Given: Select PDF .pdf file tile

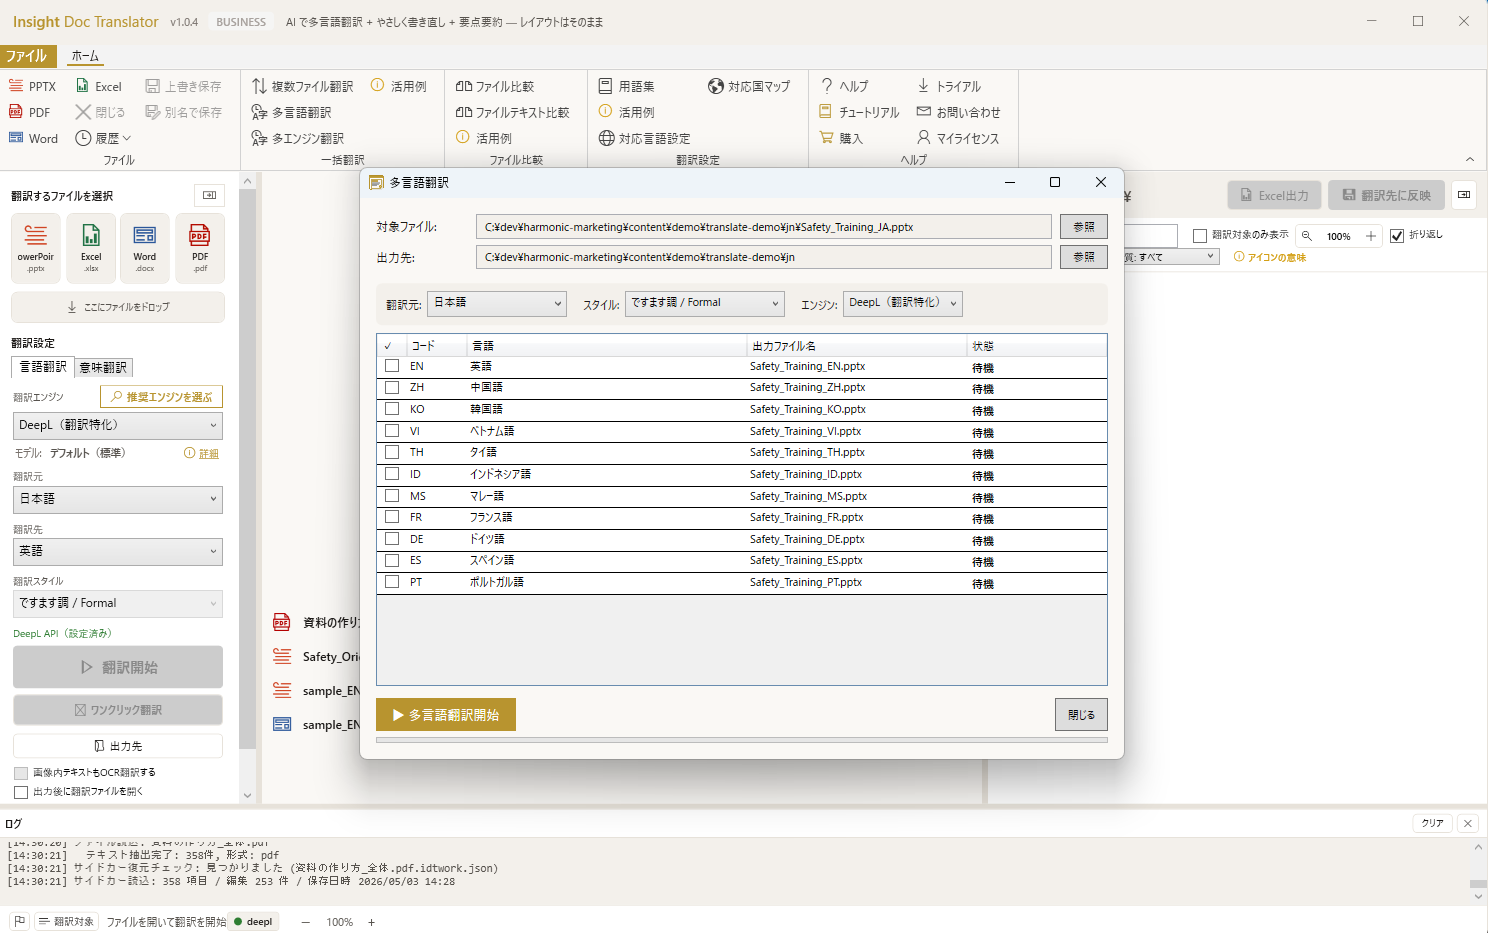Looking at the screenshot, I should [200, 248].
